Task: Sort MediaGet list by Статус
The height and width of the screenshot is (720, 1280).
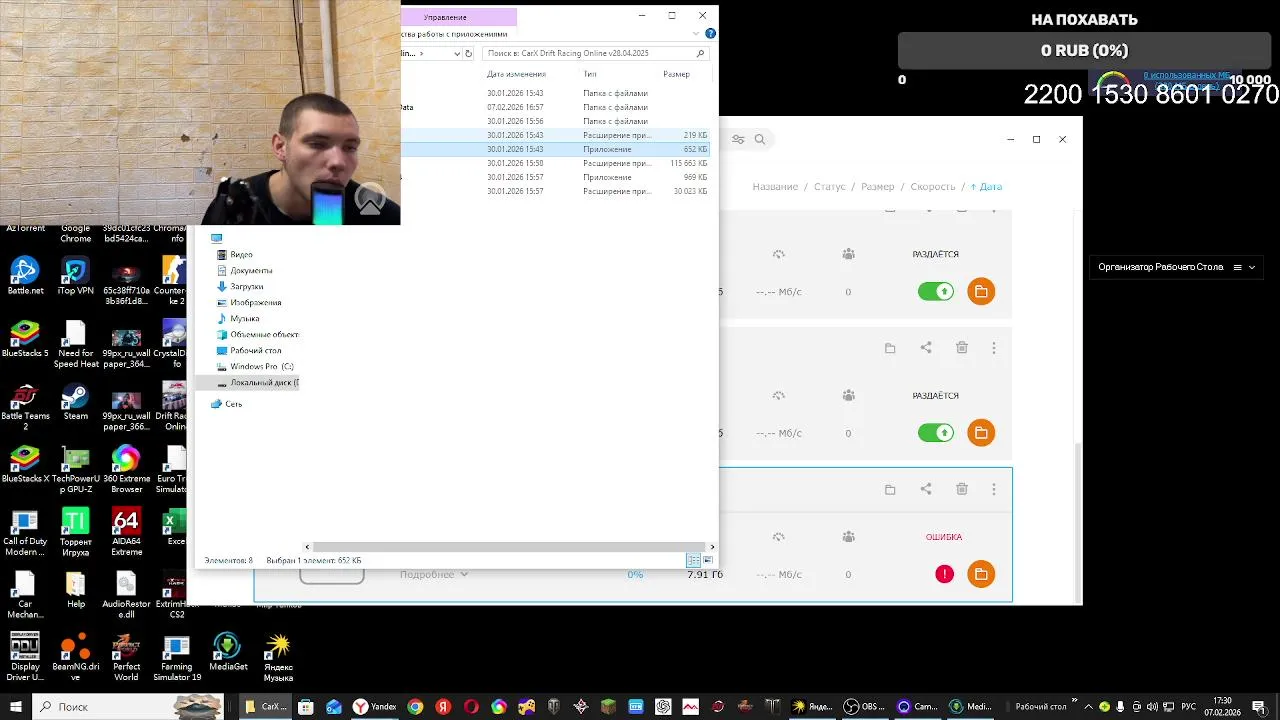Action: click(x=829, y=187)
